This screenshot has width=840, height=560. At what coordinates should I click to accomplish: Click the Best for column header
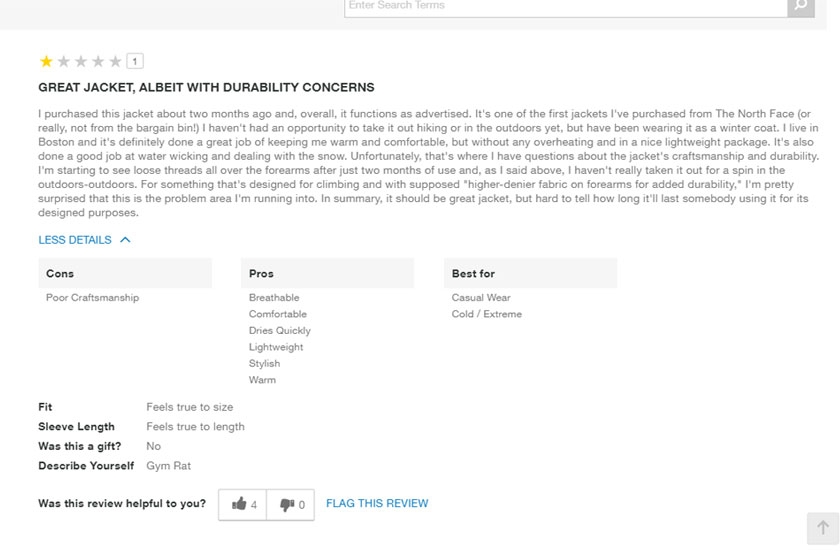pyautogui.click(x=473, y=273)
